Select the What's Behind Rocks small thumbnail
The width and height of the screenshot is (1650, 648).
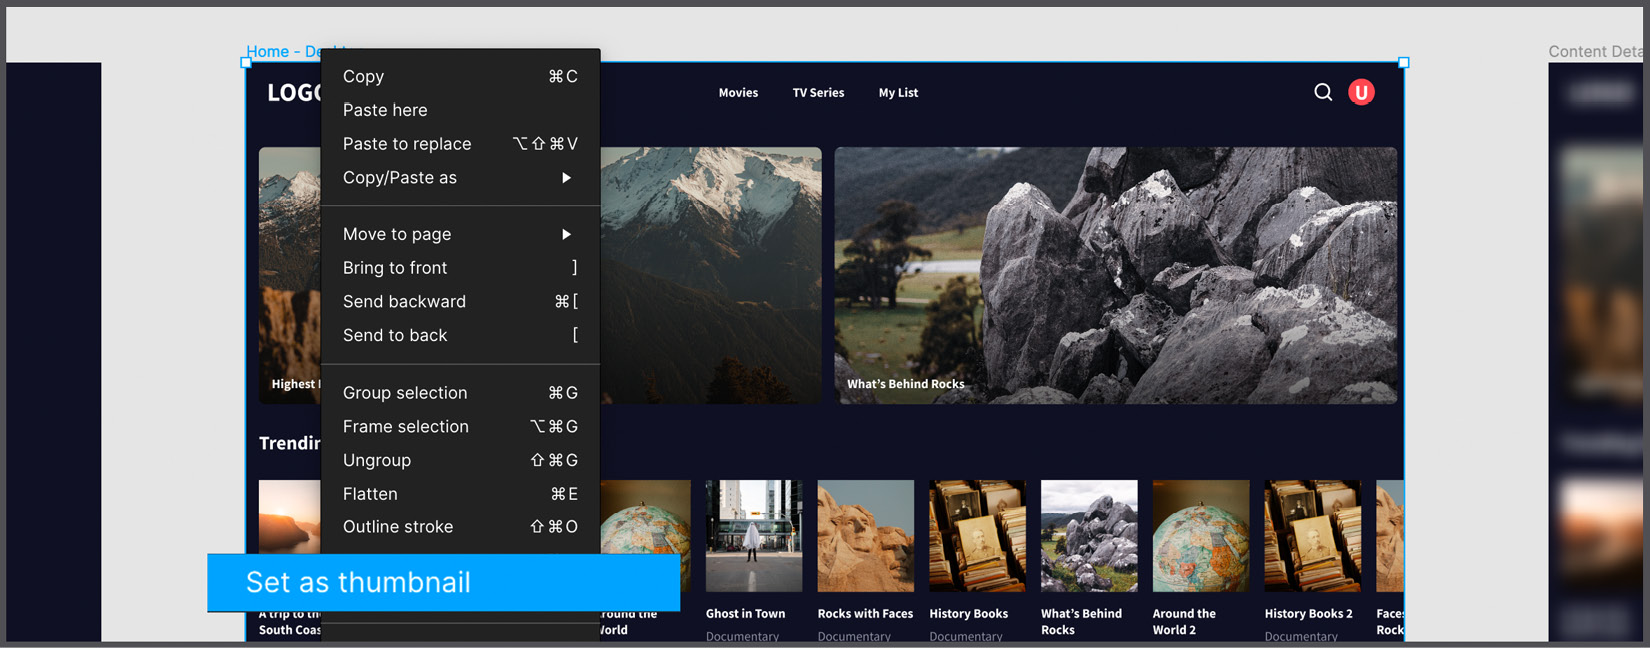(x=1089, y=535)
